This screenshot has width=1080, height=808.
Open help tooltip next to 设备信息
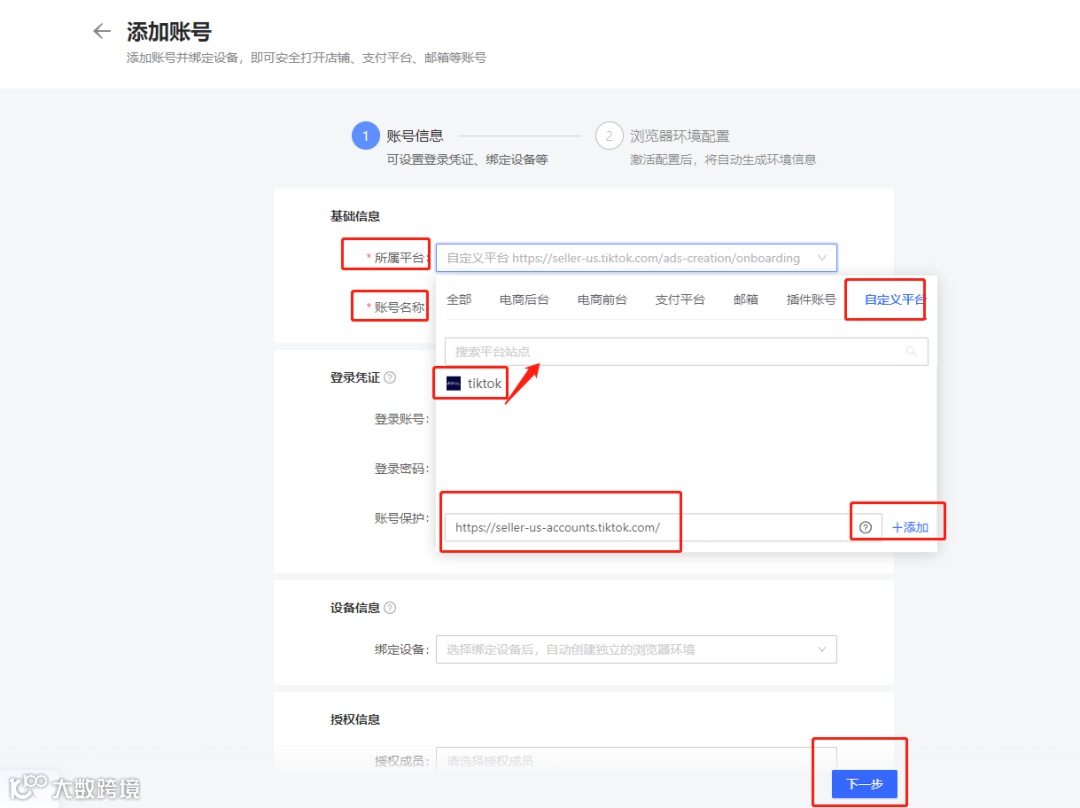(390, 606)
